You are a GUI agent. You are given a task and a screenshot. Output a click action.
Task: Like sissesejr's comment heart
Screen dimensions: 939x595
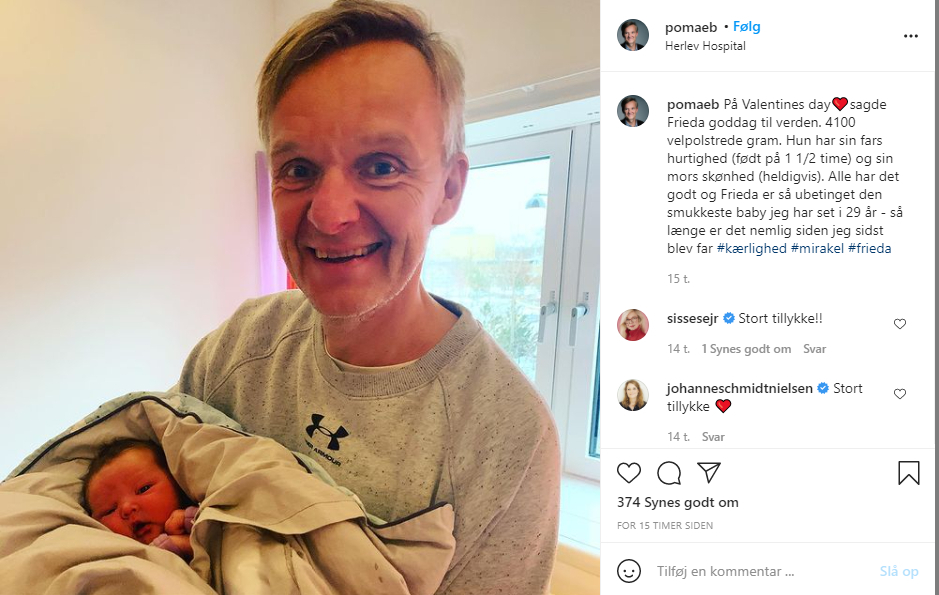point(899,324)
